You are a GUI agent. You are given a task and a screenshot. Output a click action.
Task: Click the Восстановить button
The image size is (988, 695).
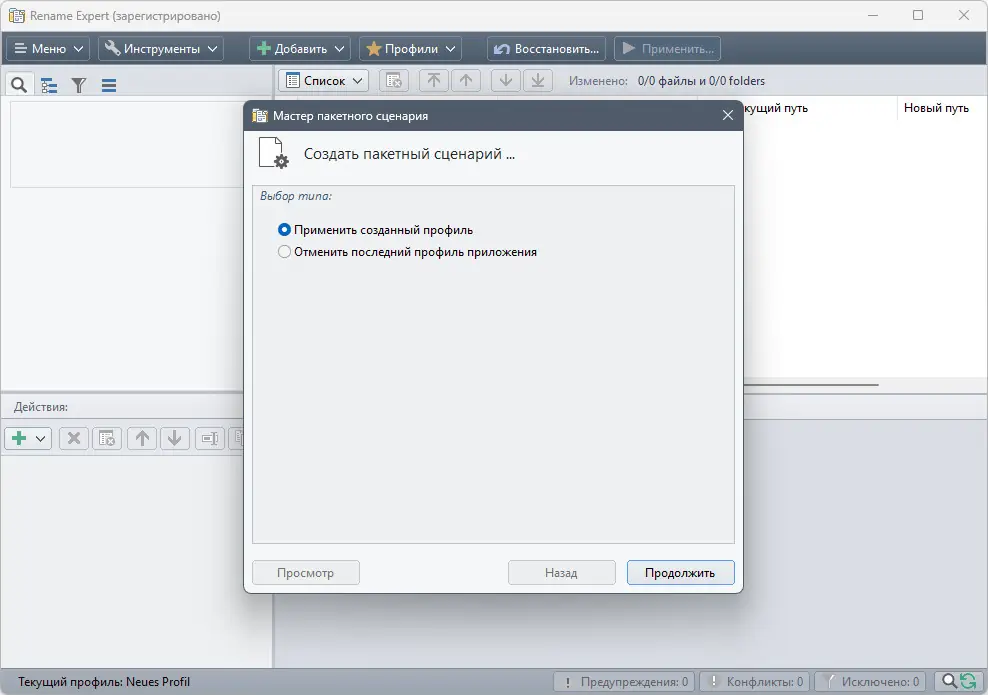546,49
